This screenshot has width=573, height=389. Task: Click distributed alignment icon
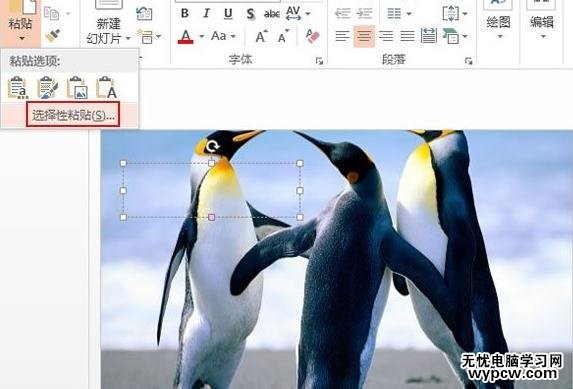429,36
